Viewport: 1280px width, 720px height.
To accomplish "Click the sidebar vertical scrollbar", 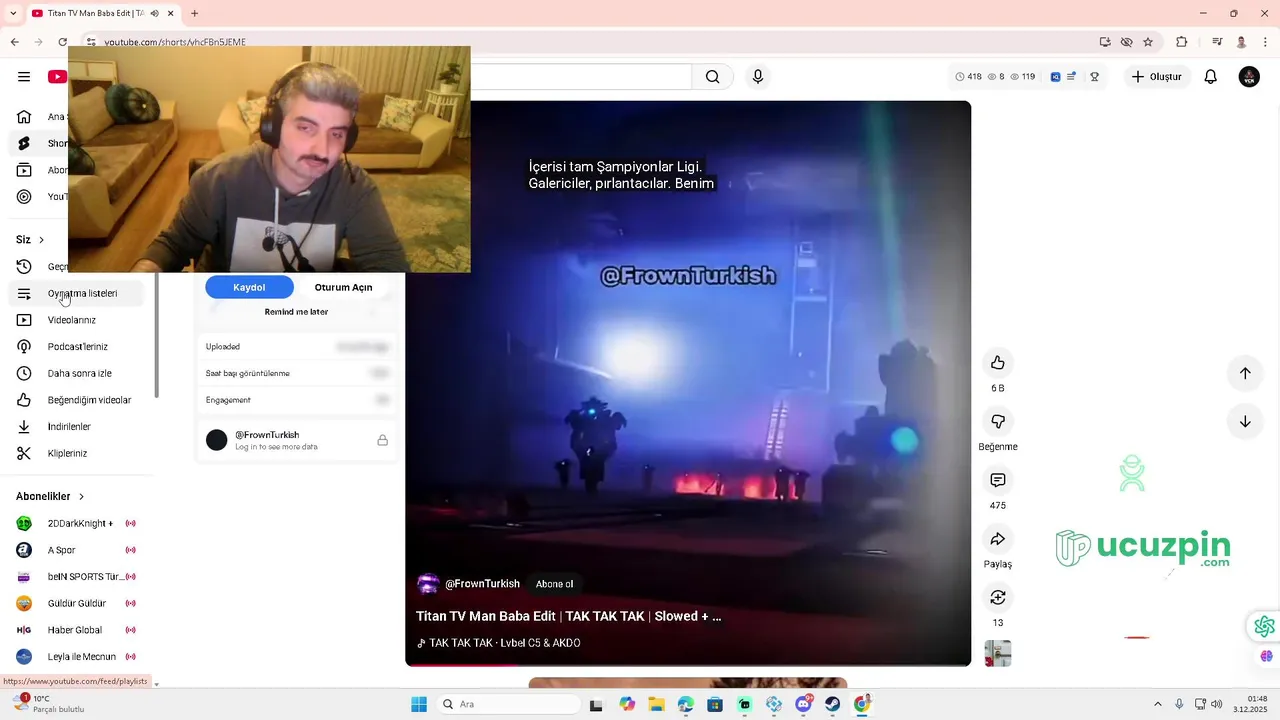I will [x=156, y=335].
